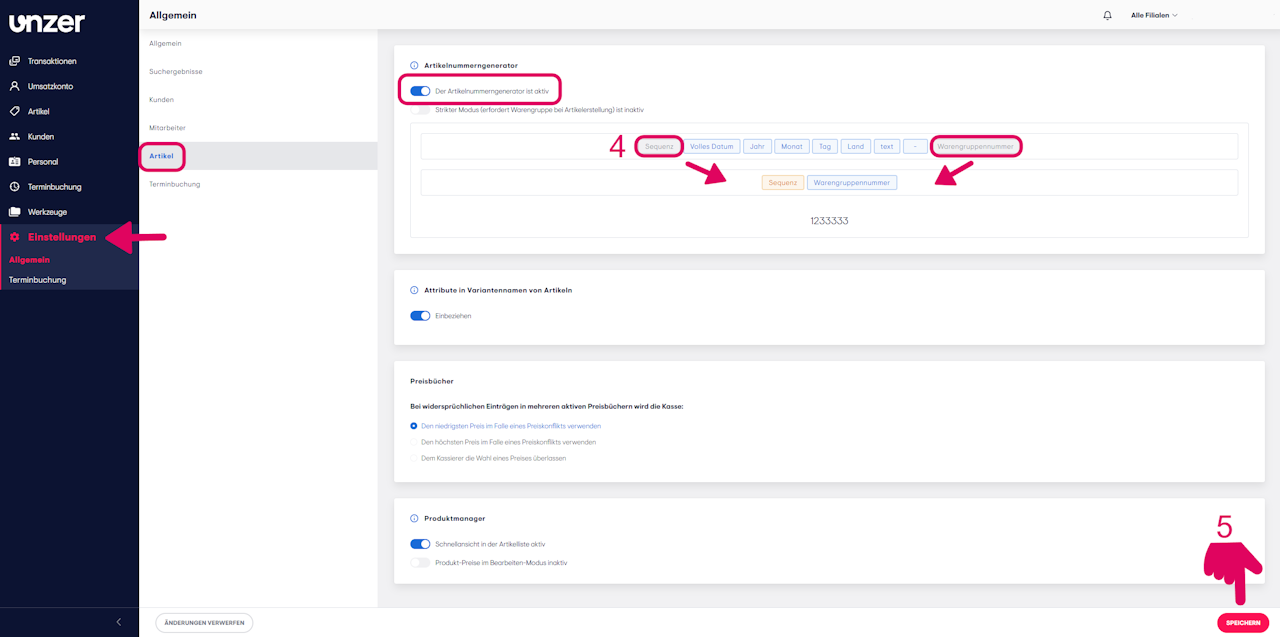Viewport: 1280px width, 637px height.
Task: Open the Alle Filialen dropdown
Action: pyautogui.click(x=1154, y=15)
